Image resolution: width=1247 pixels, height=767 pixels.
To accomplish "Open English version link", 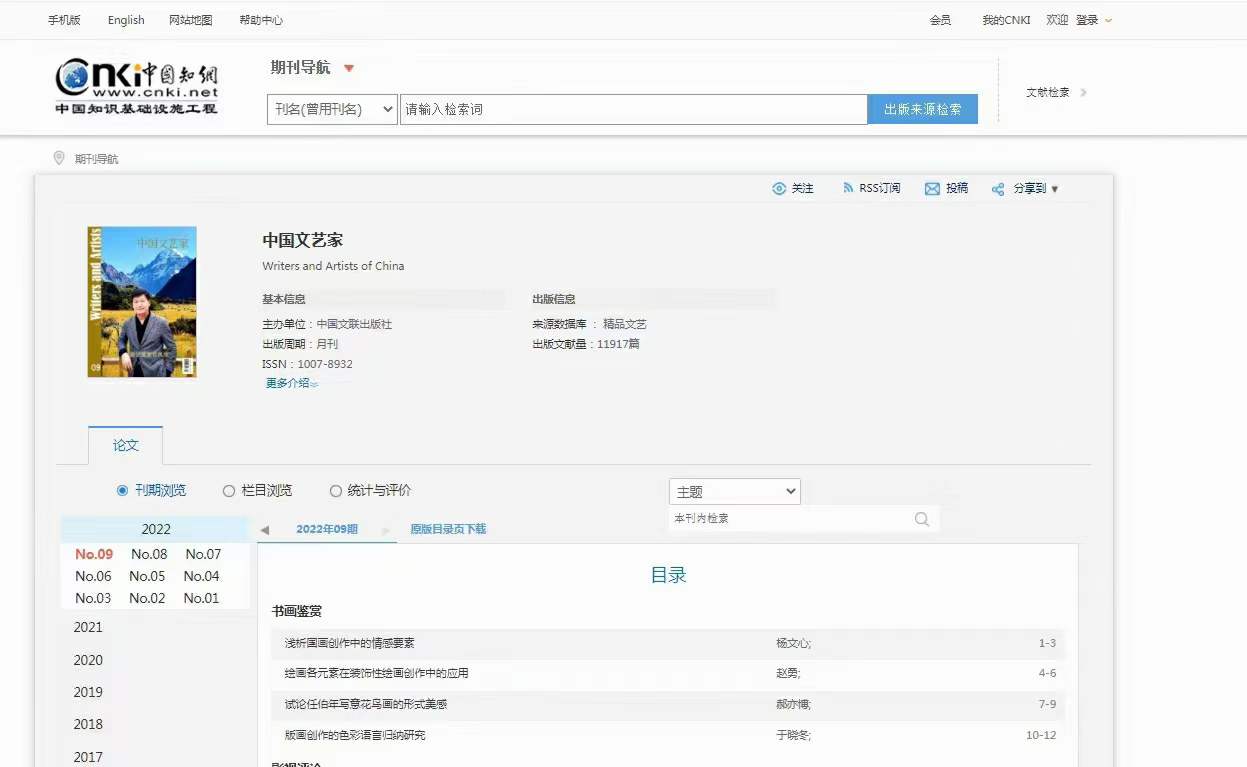I will click(x=126, y=20).
